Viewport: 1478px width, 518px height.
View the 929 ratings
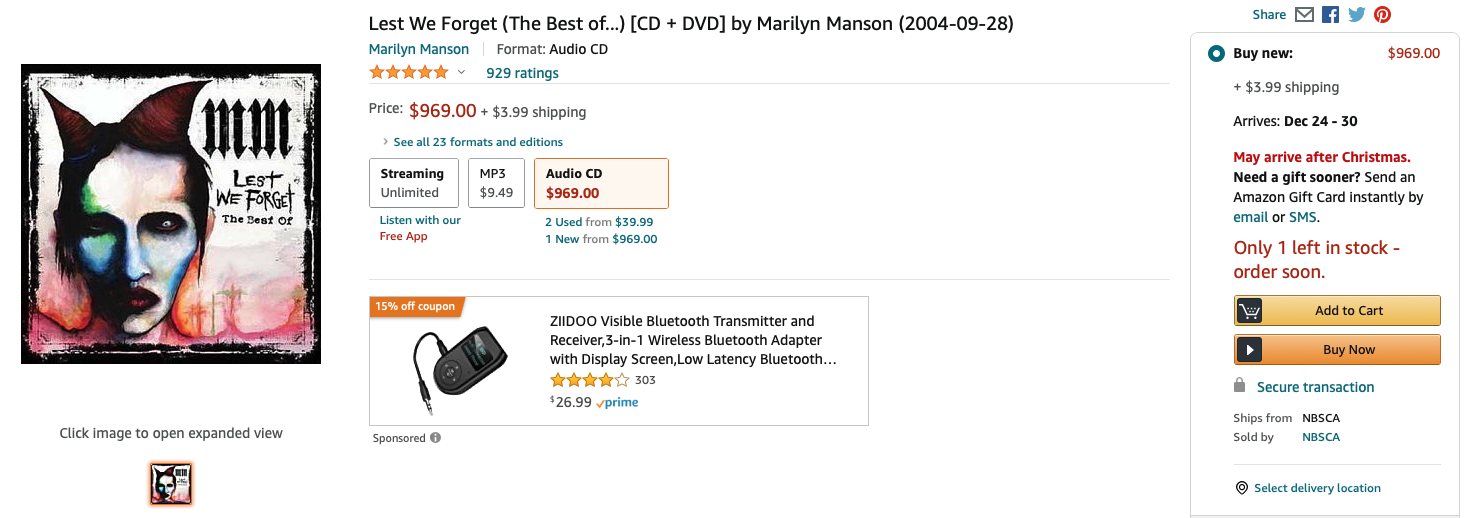[x=522, y=73]
